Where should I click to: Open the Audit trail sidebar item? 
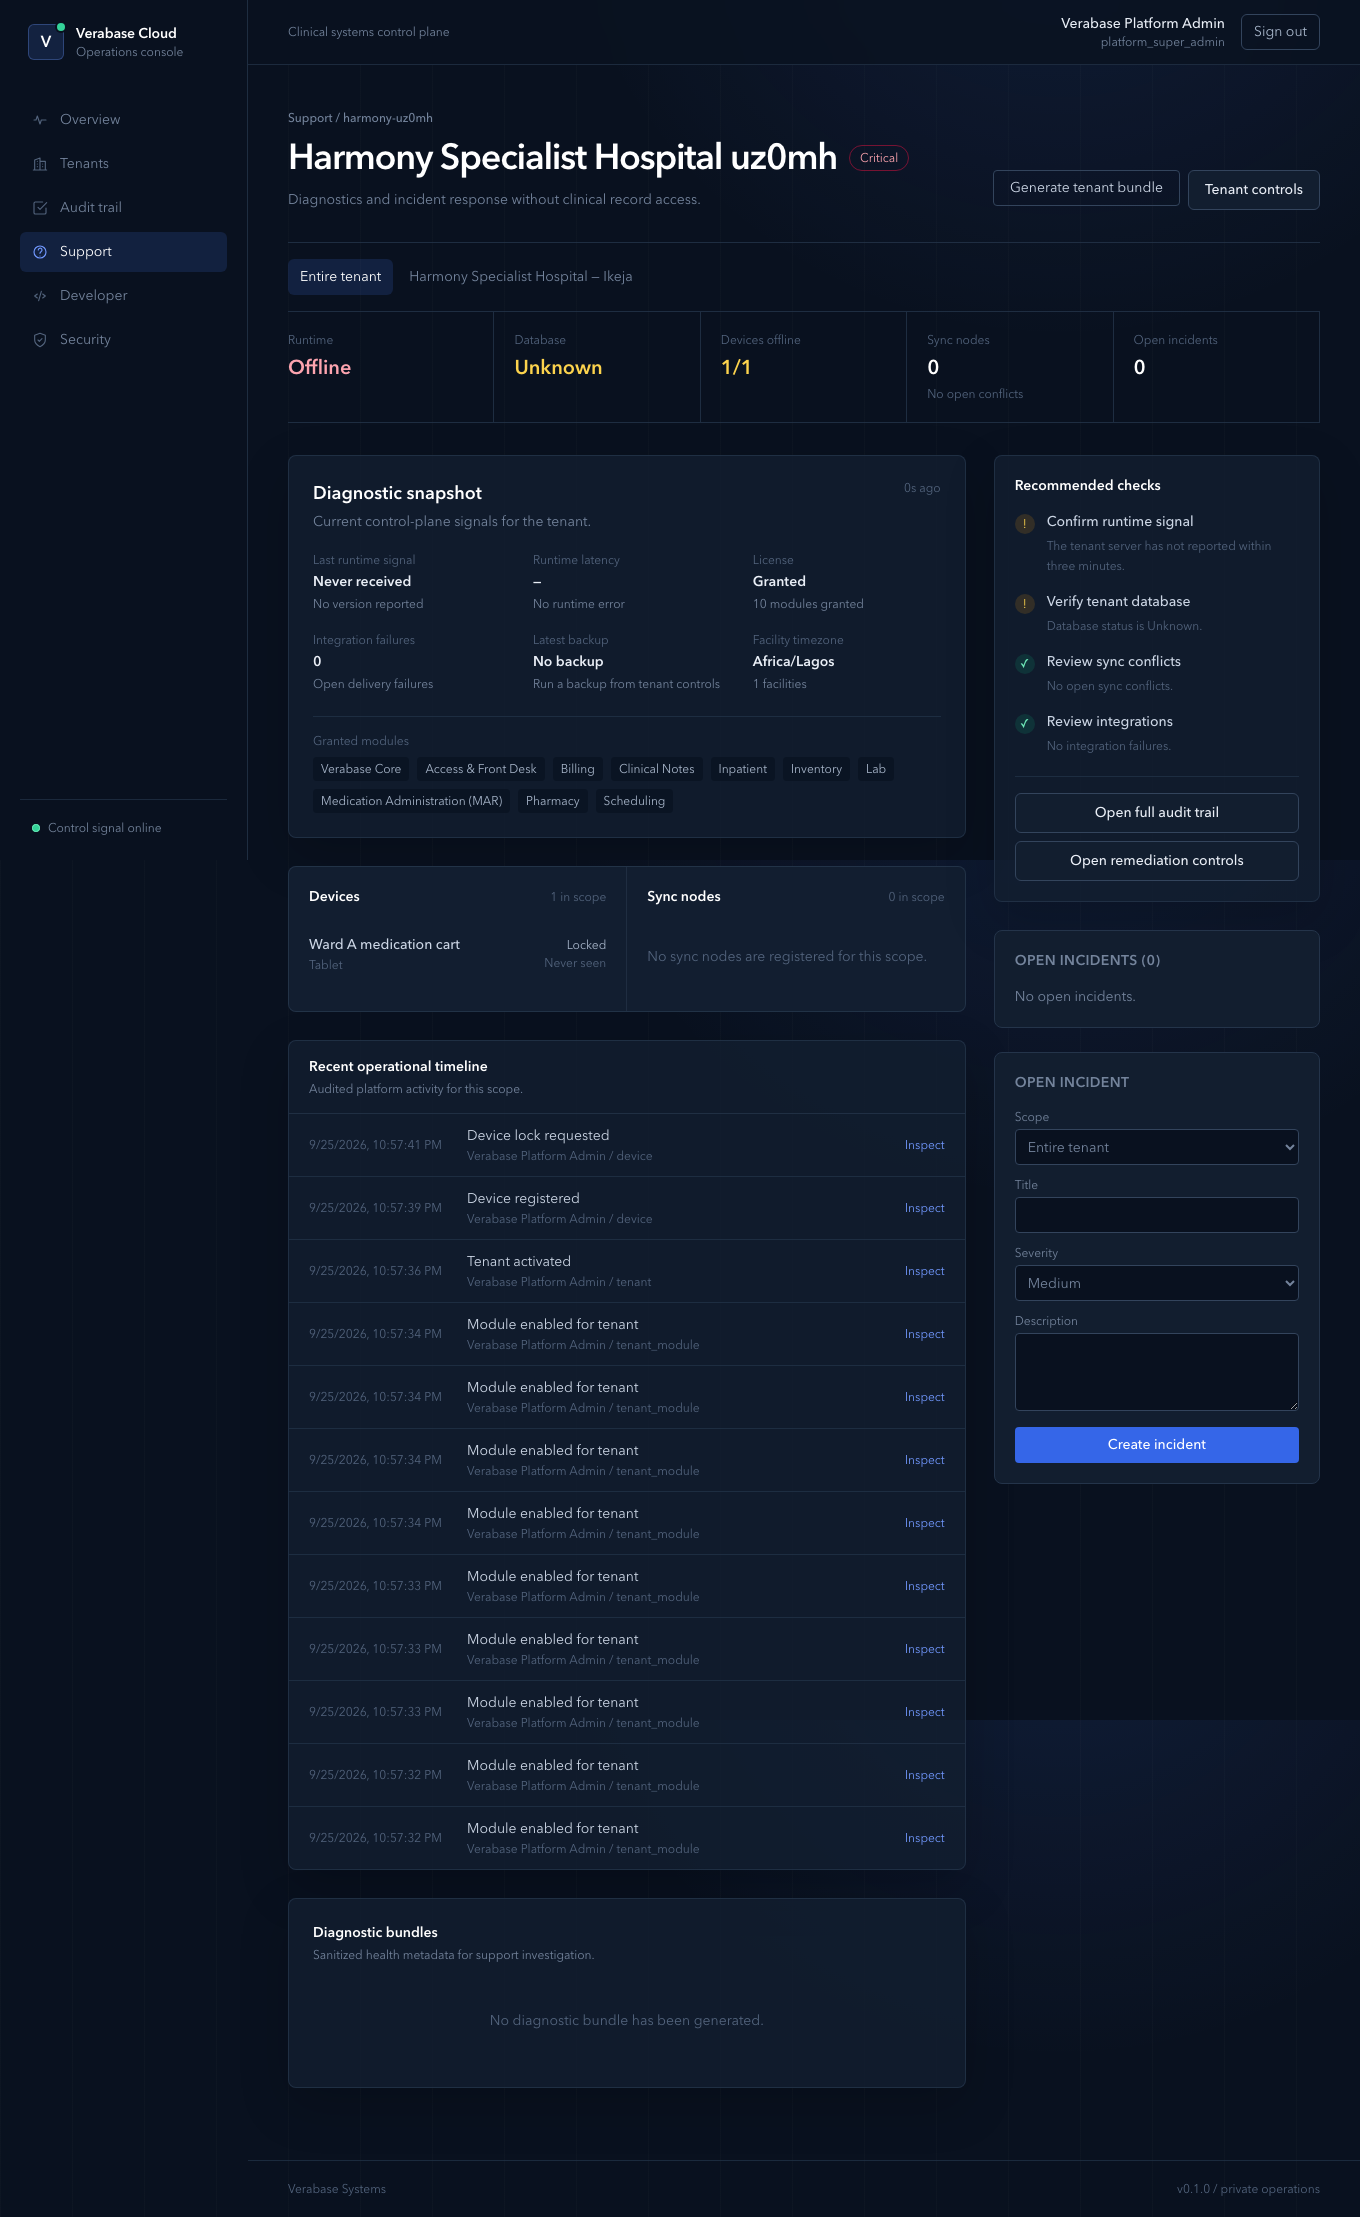[123, 208]
